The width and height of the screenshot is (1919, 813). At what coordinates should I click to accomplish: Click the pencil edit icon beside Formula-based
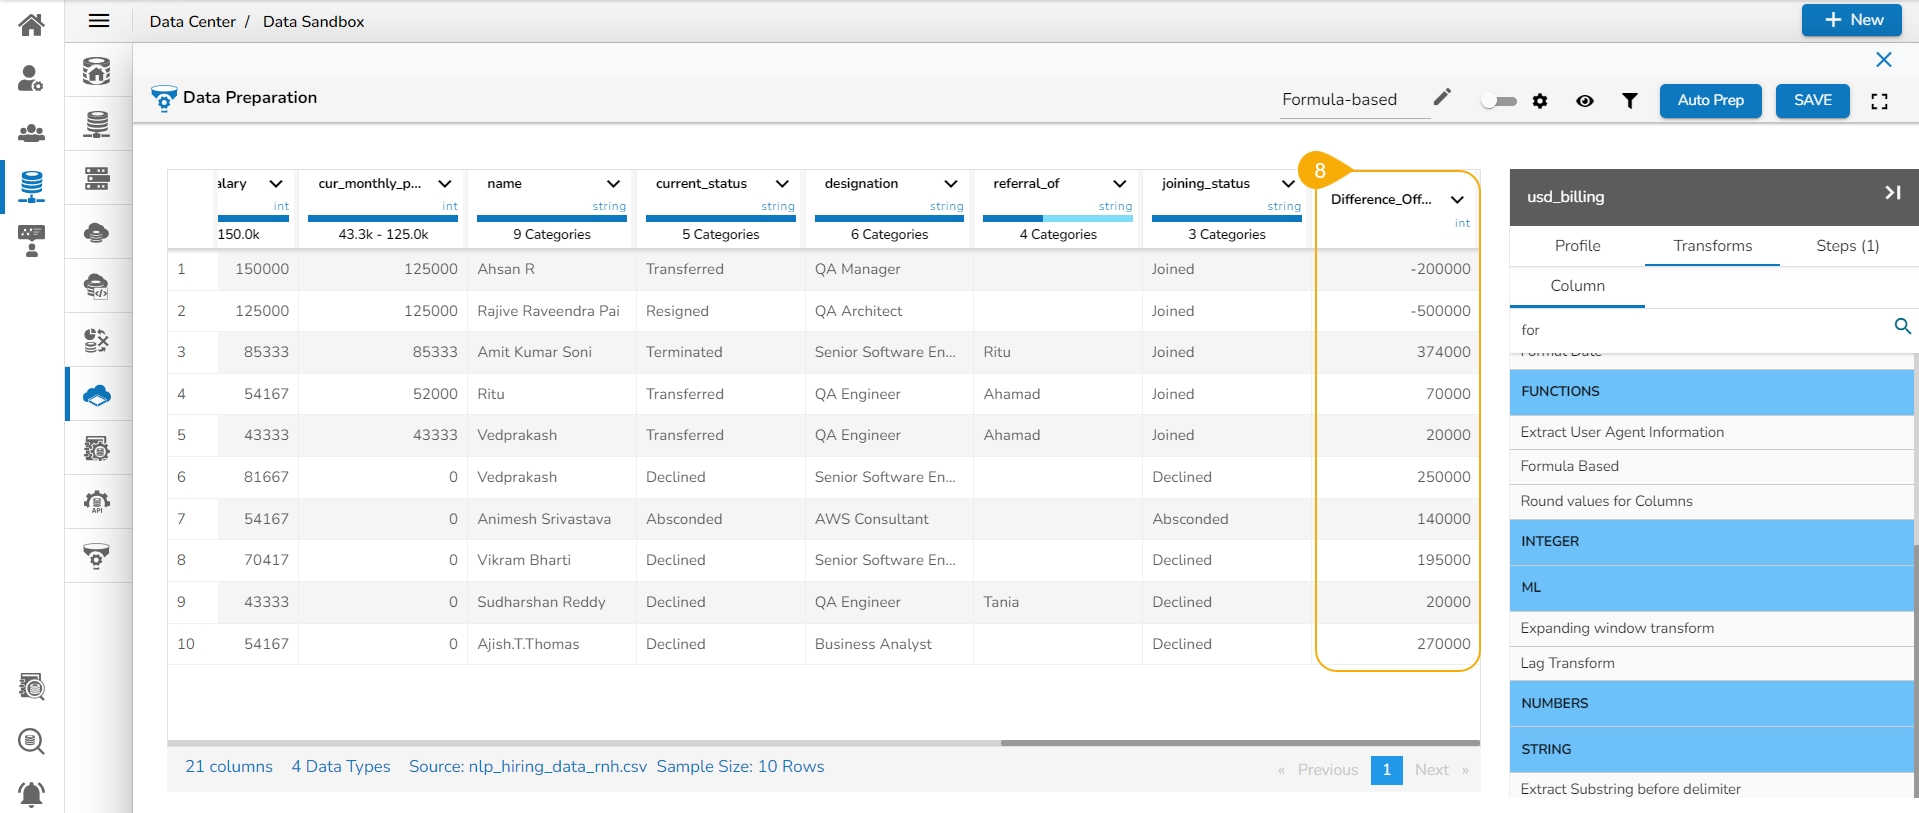(x=1441, y=97)
